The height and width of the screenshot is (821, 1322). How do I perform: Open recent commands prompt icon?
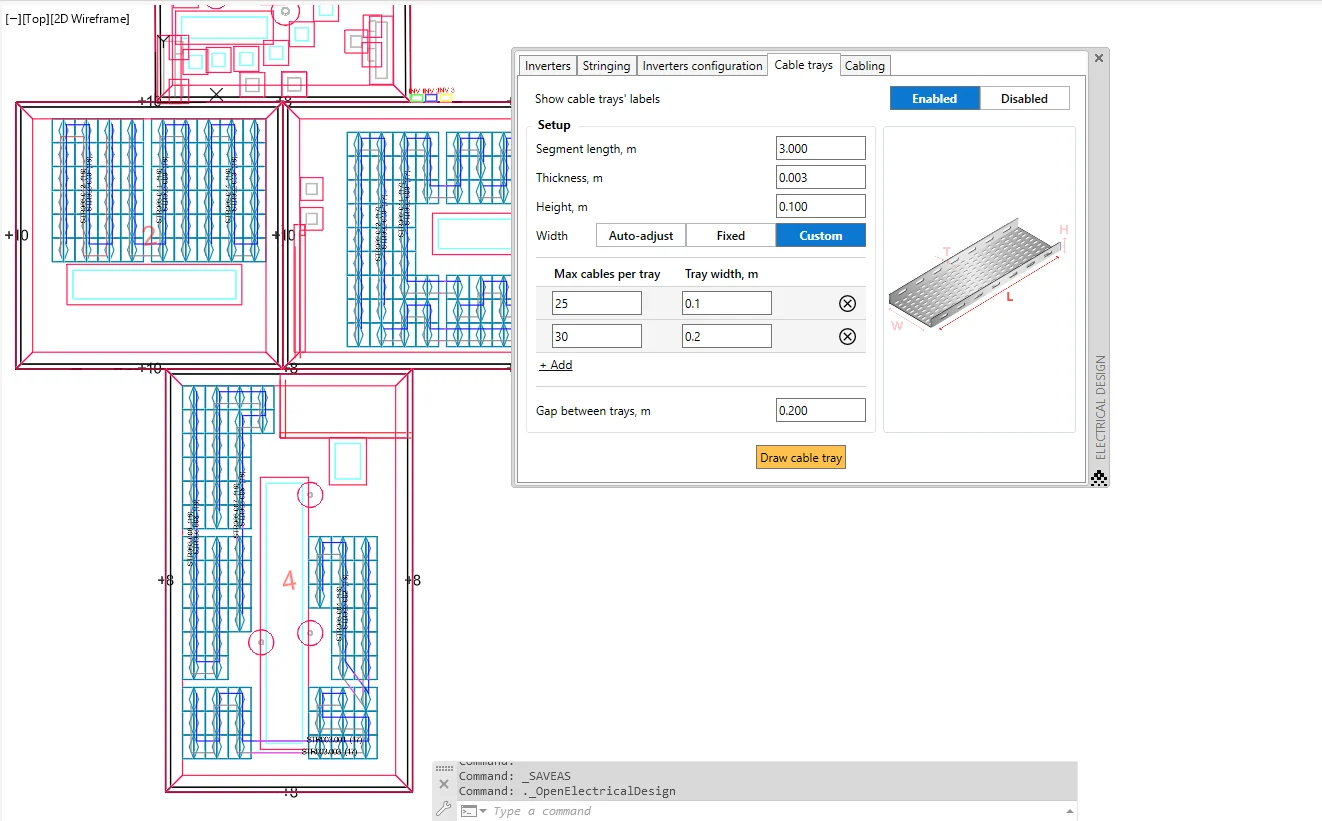(x=473, y=811)
